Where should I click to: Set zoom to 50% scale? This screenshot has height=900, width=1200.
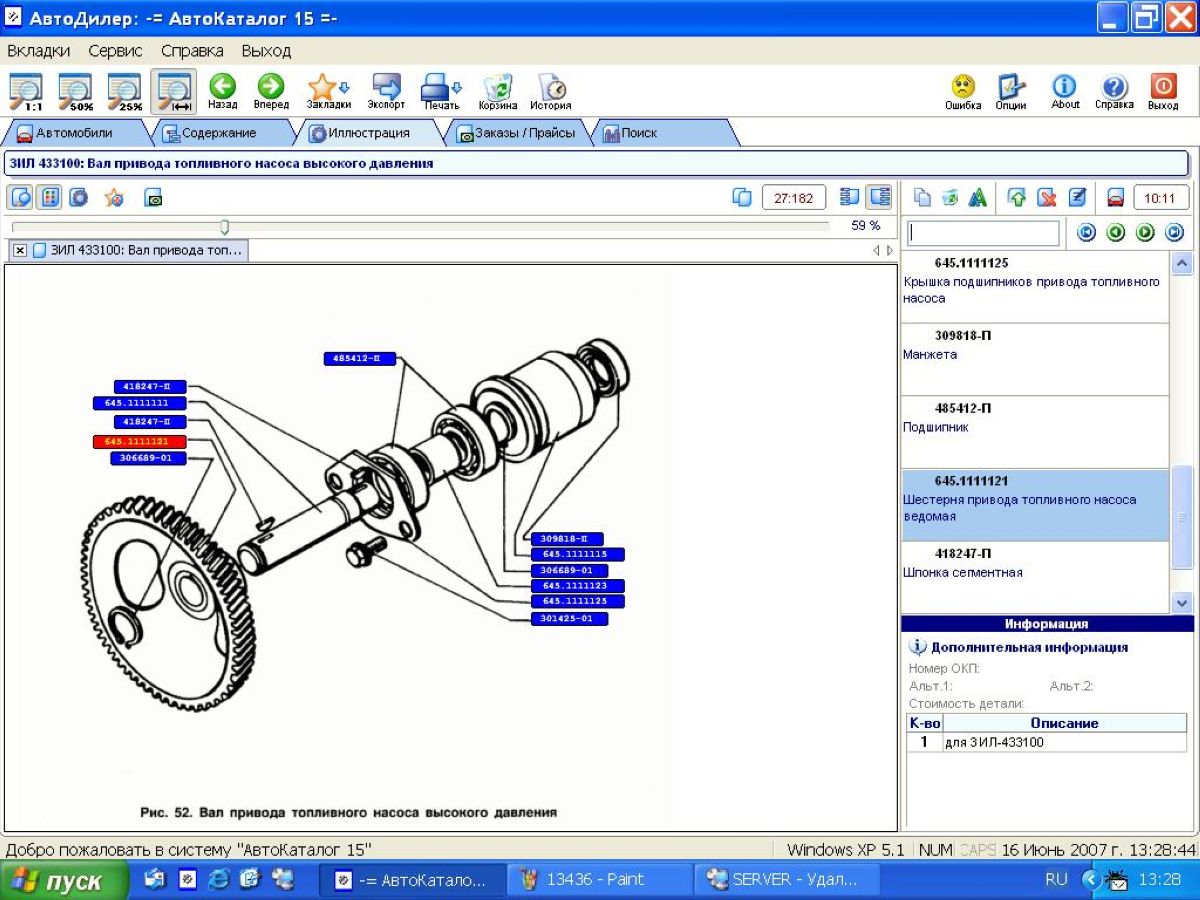coord(76,91)
